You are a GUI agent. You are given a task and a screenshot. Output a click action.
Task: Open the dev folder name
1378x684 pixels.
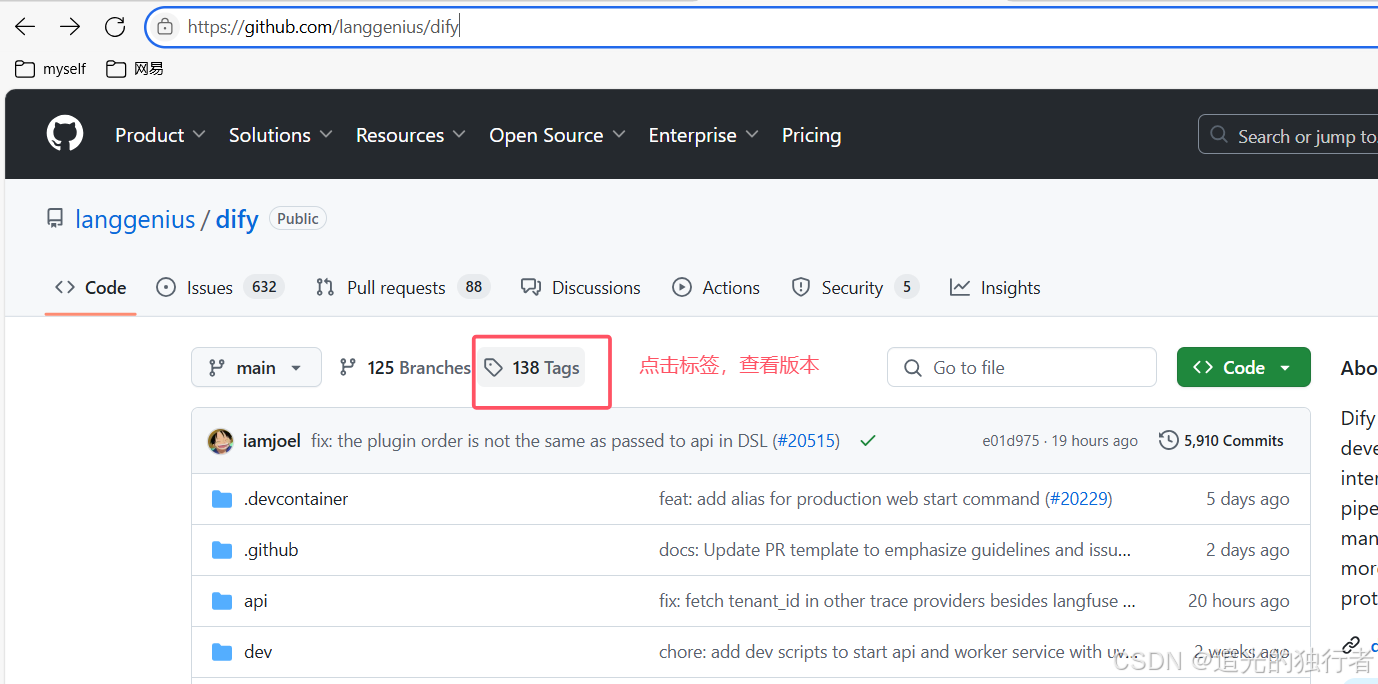[258, 652]
